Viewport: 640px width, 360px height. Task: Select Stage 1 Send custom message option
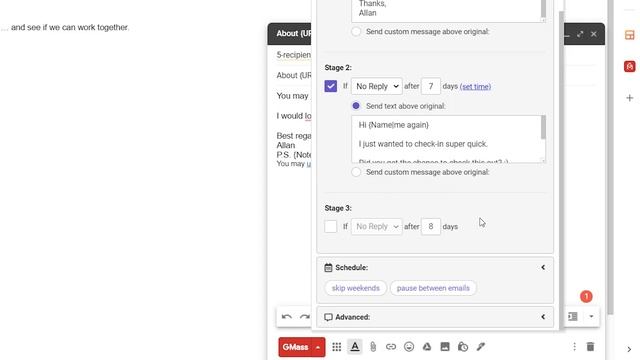pyautogui.click(x=356, y=31)
